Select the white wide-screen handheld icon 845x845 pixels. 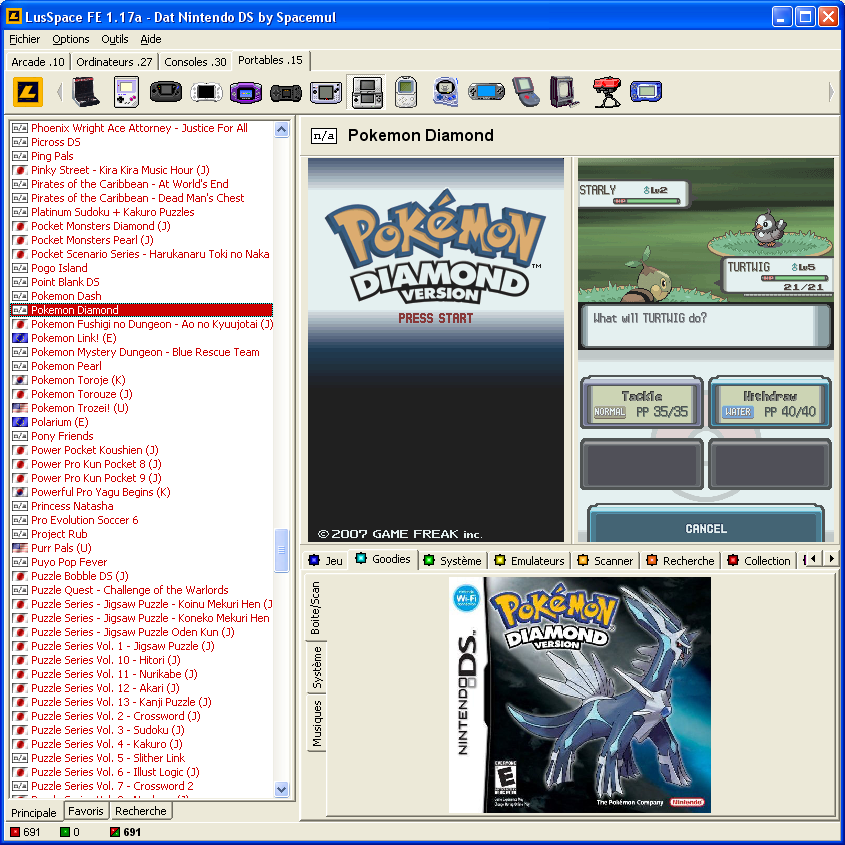206,92
